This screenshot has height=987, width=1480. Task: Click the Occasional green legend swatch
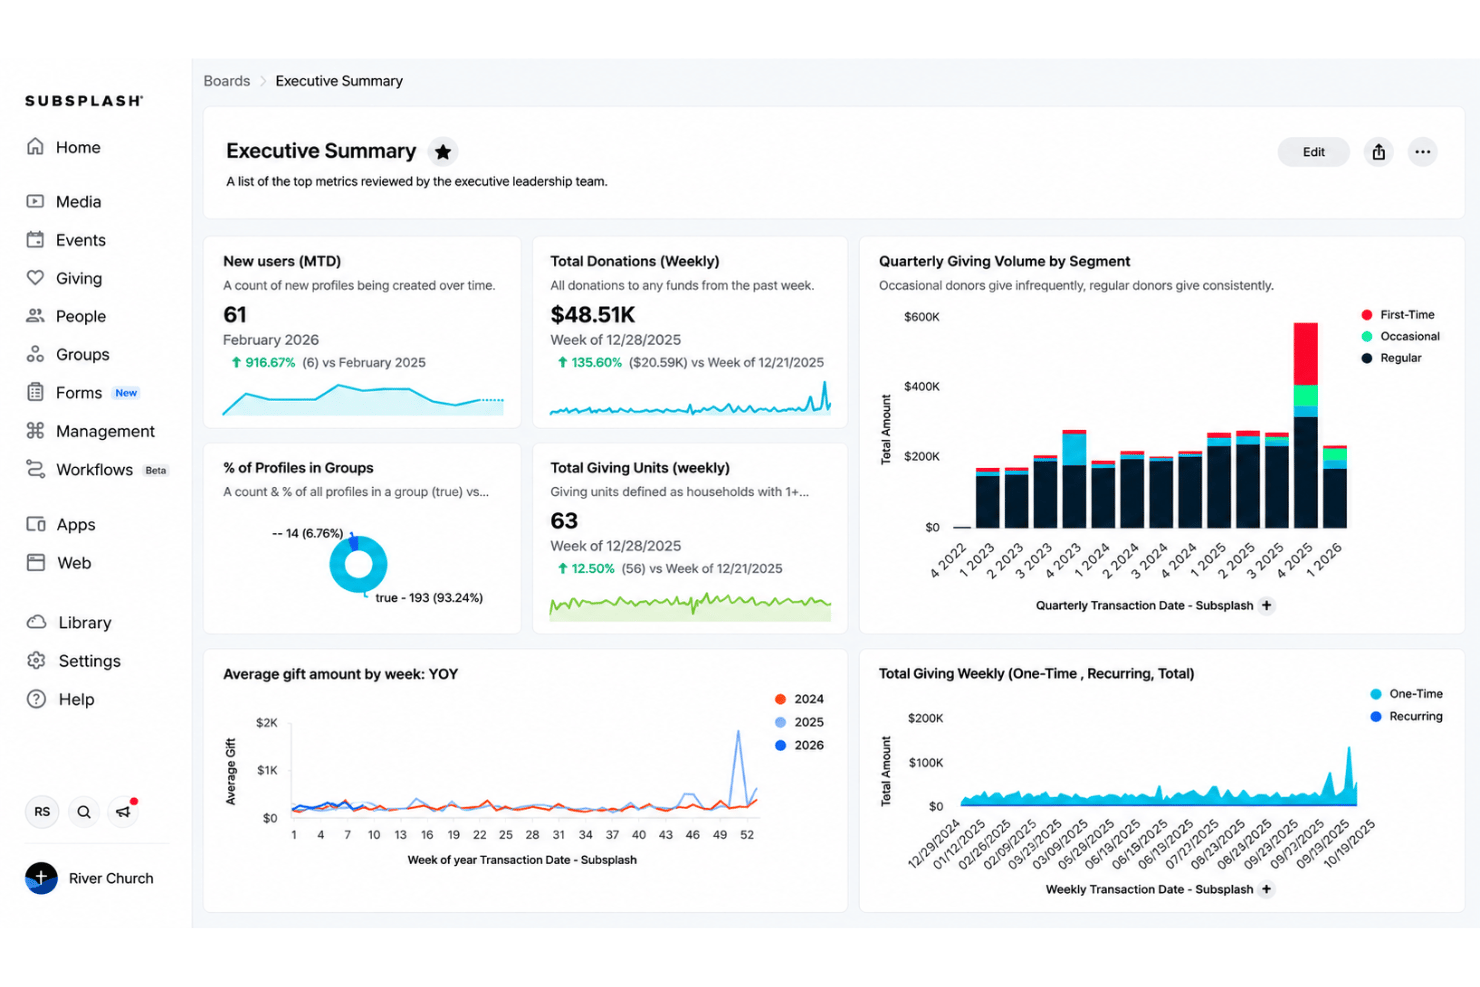[x=1367, y=337]
